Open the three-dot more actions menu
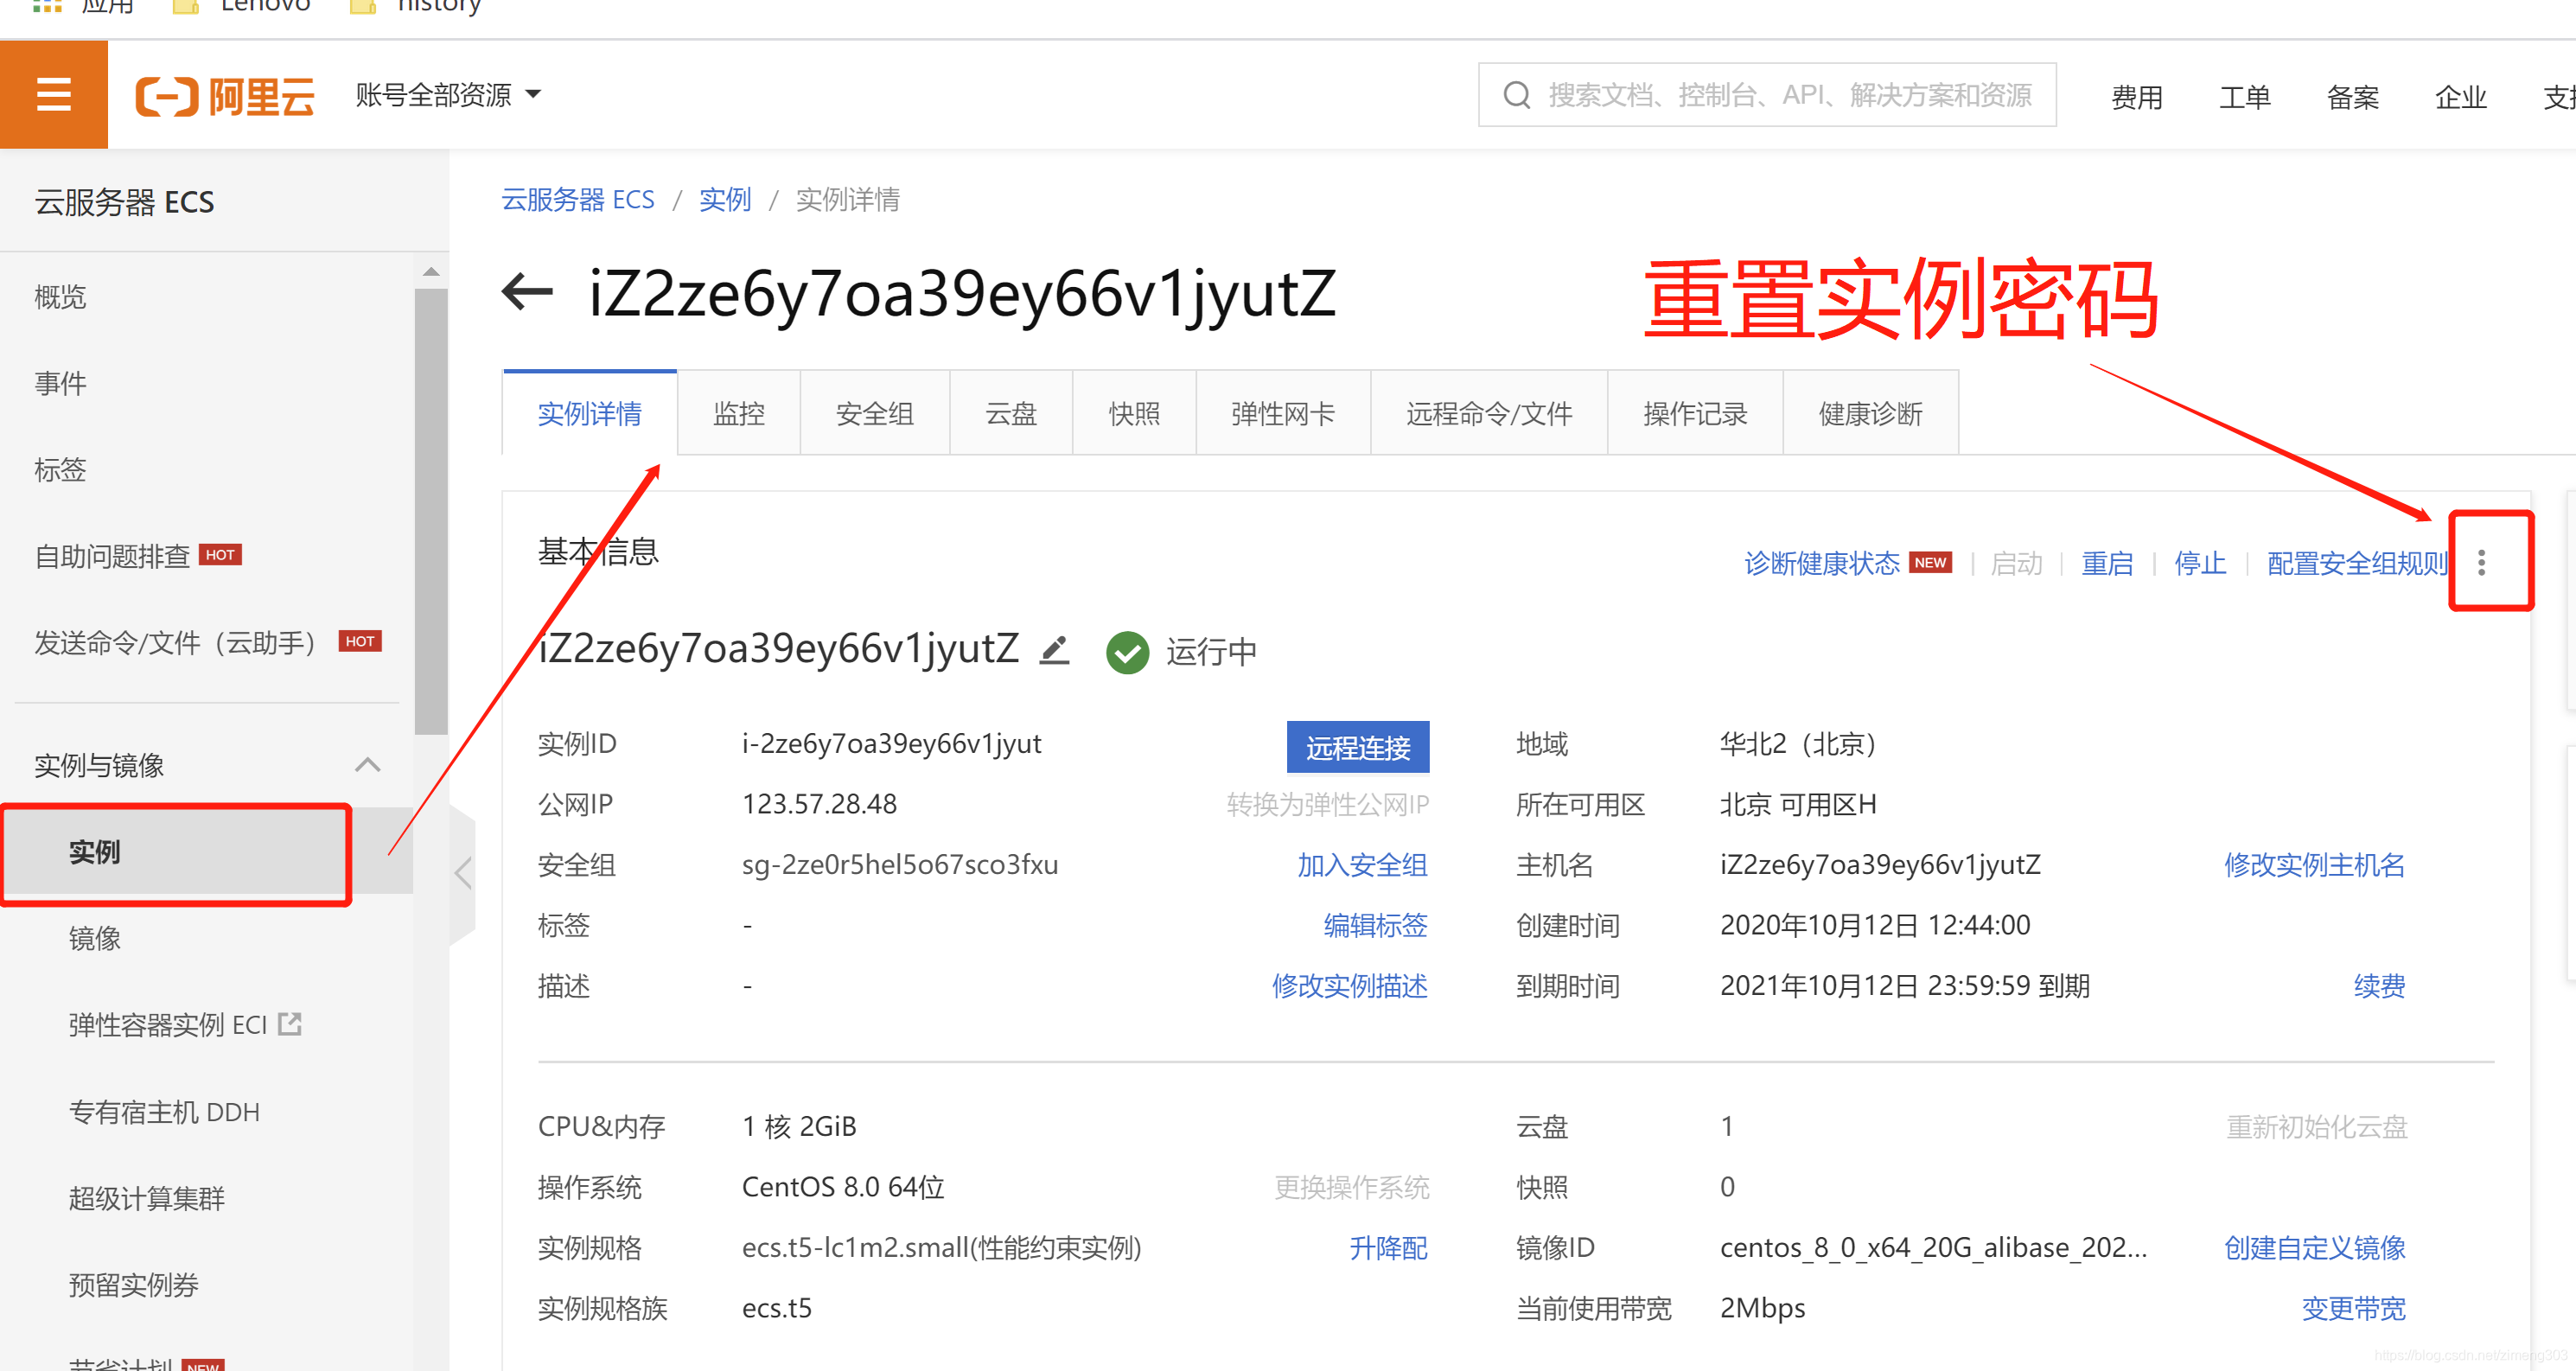2576x1371 pixels. click(x=2481, y=563)
